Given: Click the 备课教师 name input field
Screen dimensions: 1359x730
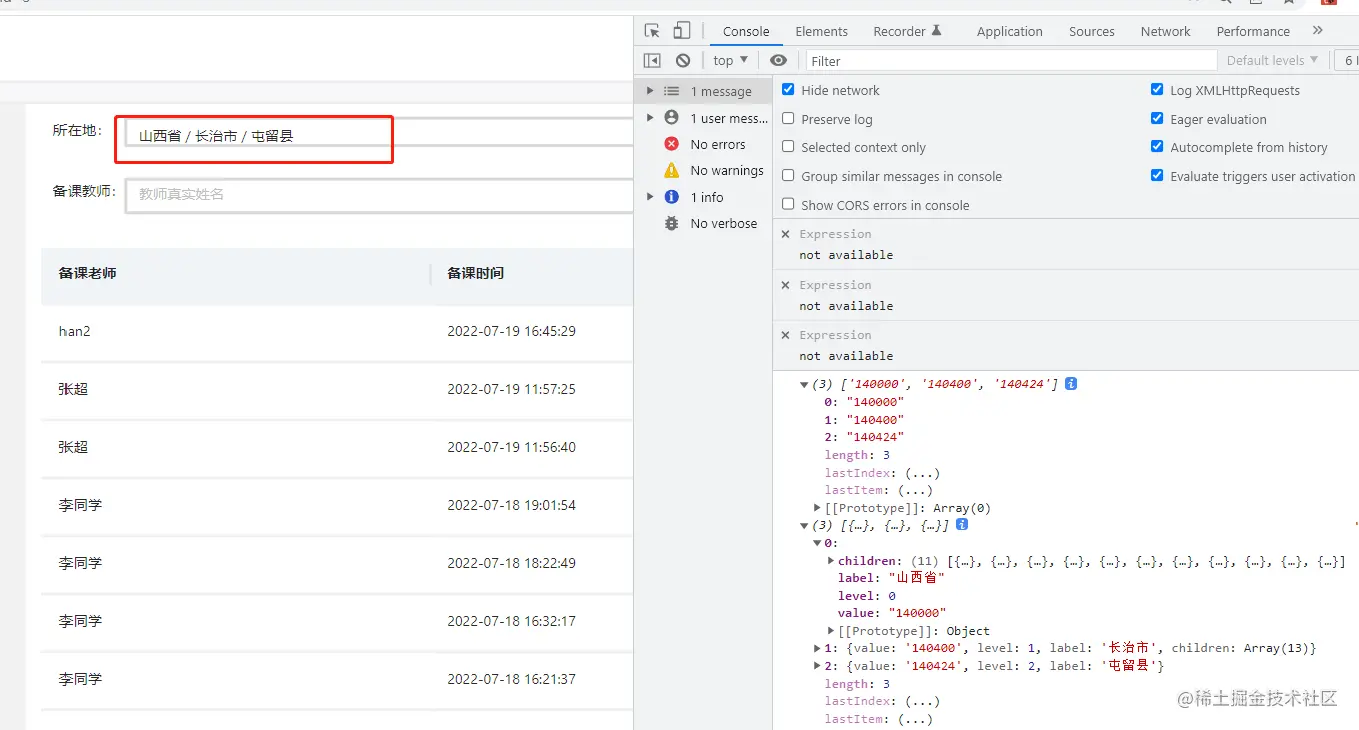Looking at the screenshot, I should (x=379, y=194).
